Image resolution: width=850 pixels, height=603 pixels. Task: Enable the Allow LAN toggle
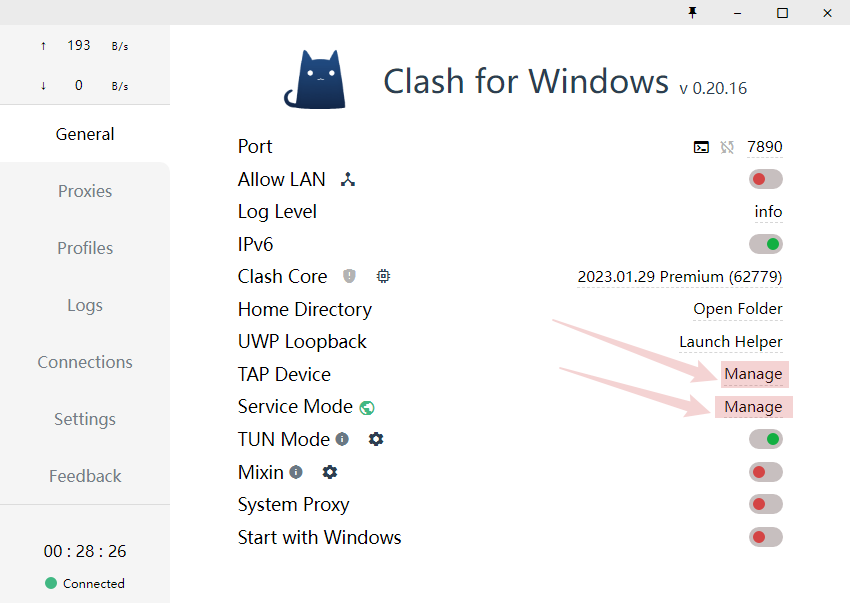765,179
